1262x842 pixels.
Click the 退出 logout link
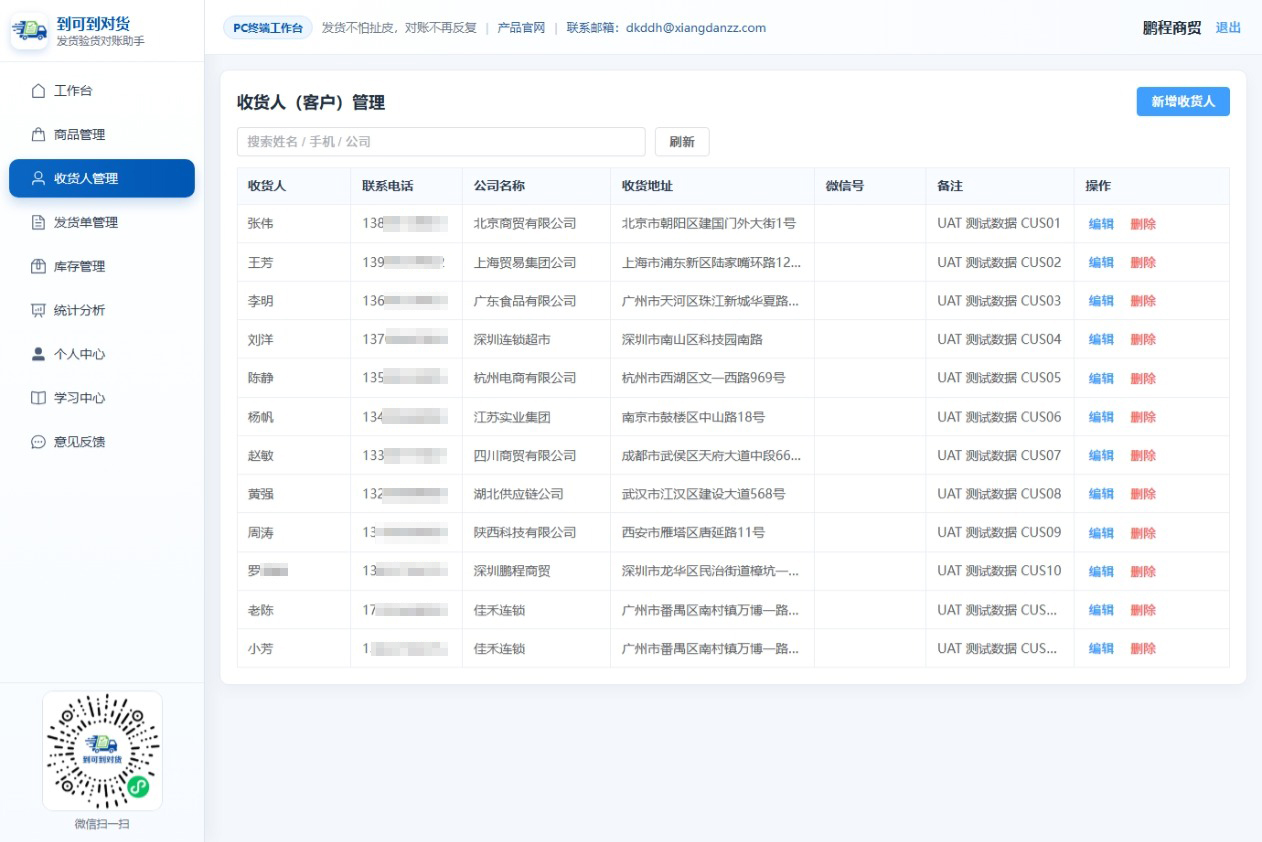coord(1228,28)
